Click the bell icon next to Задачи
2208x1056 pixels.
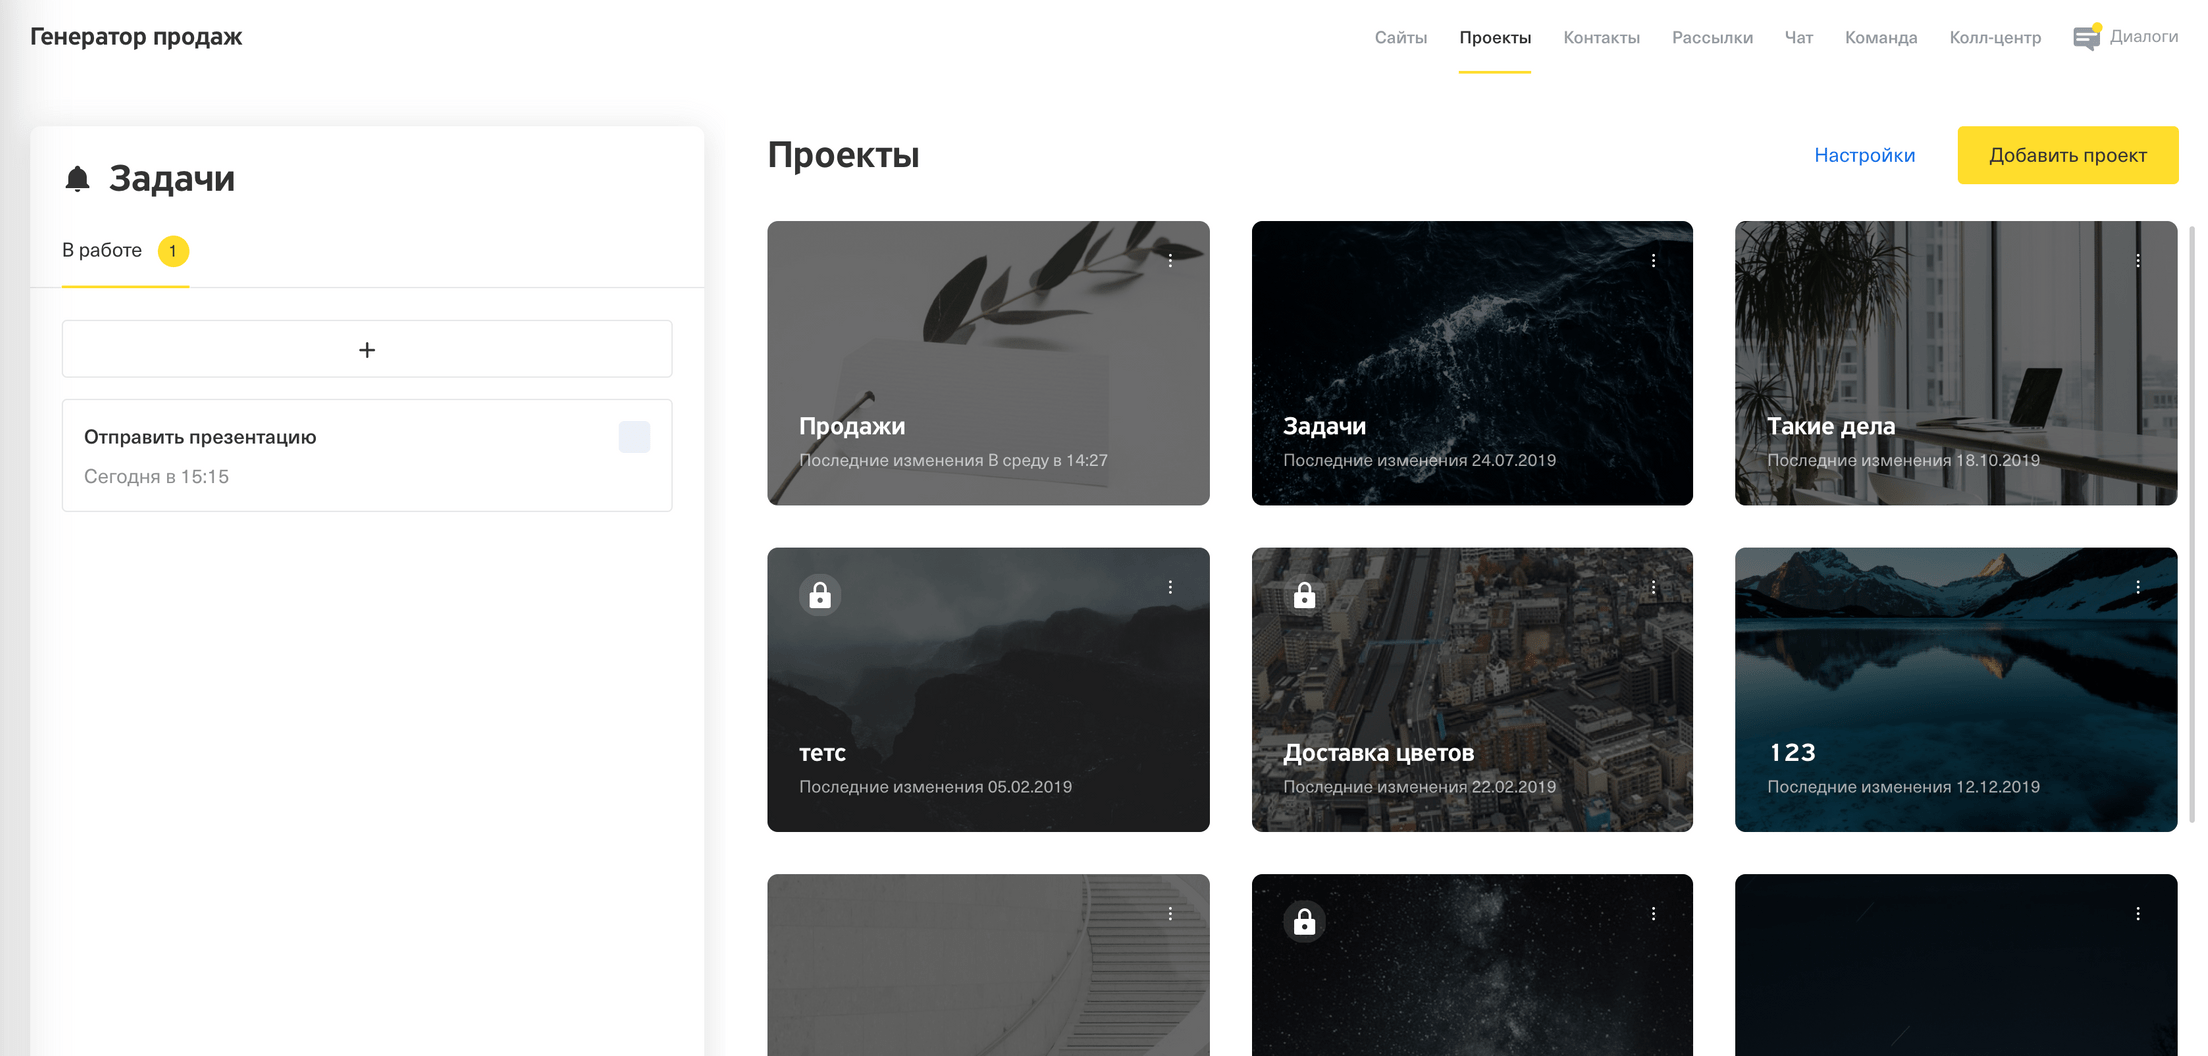tap(77, 179)
